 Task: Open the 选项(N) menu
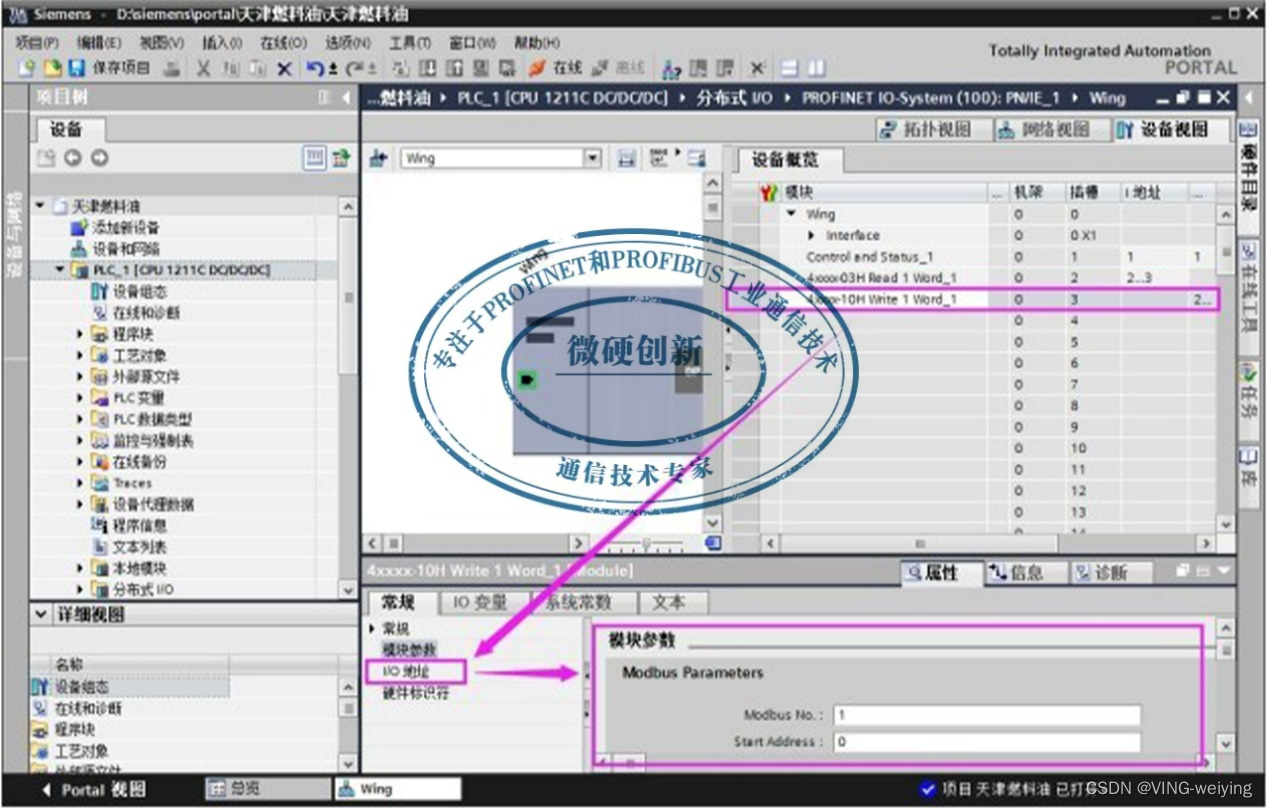coord(347,43)
